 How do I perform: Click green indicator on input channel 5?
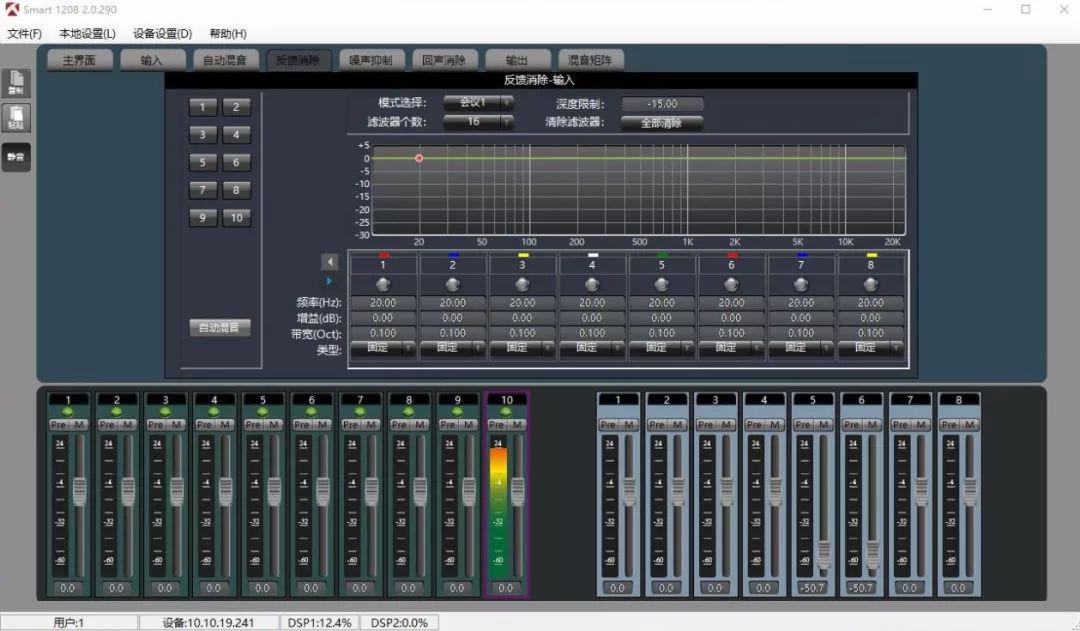tap(262, 412)
